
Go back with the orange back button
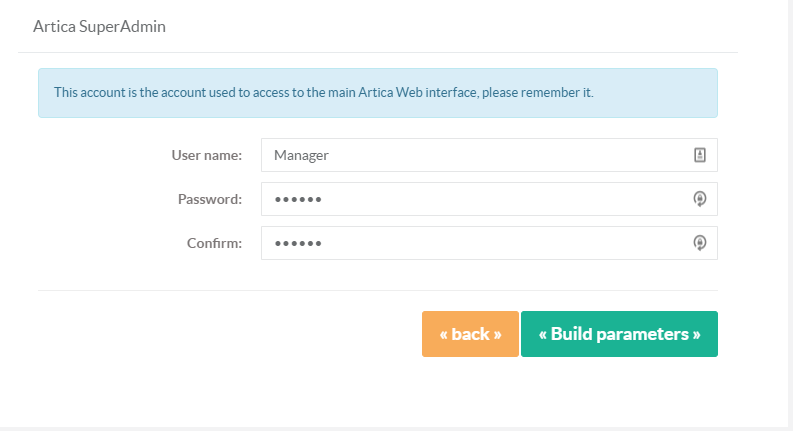[470, 334]
